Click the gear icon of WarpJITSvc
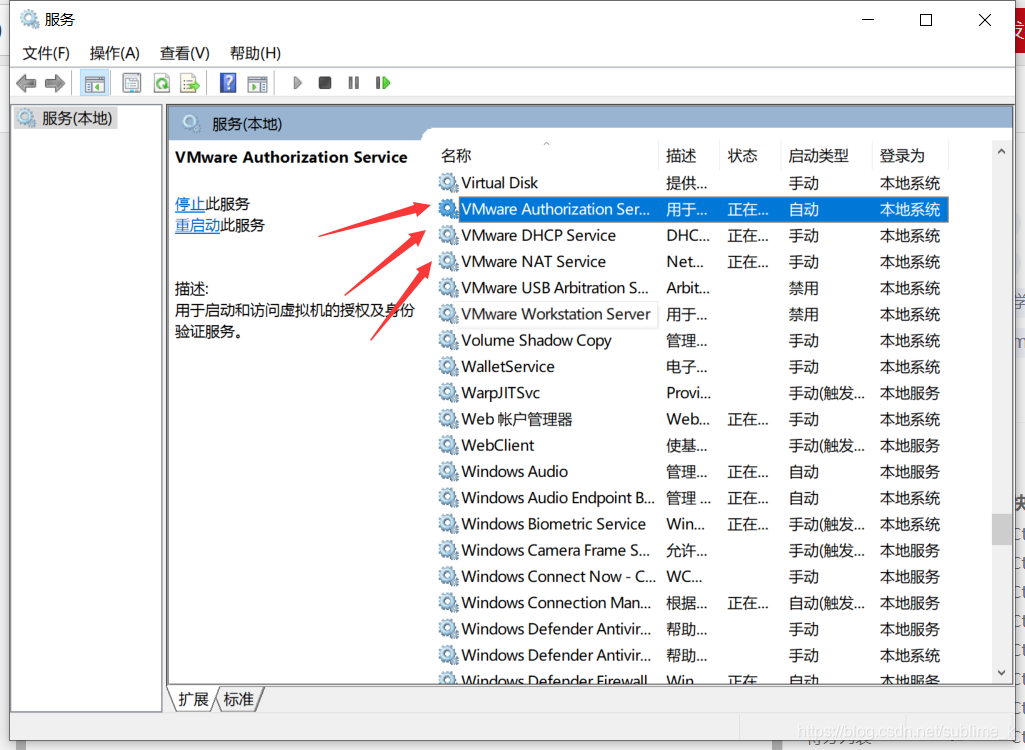 coord(448,392)
